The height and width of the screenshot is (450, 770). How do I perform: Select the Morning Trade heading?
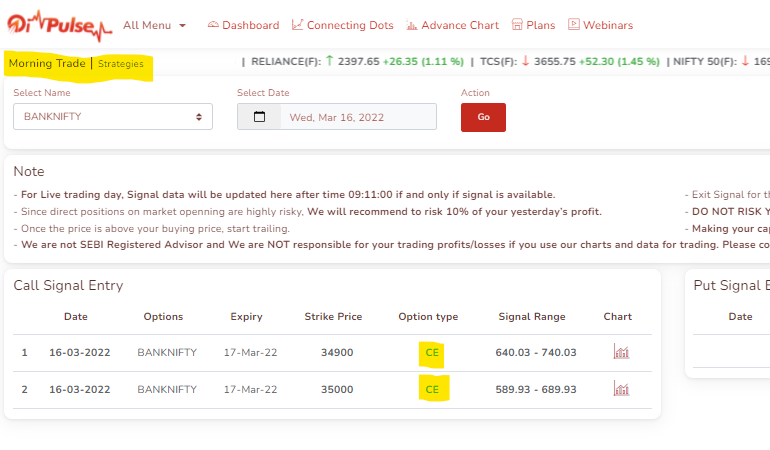click(x=47, y=63)
